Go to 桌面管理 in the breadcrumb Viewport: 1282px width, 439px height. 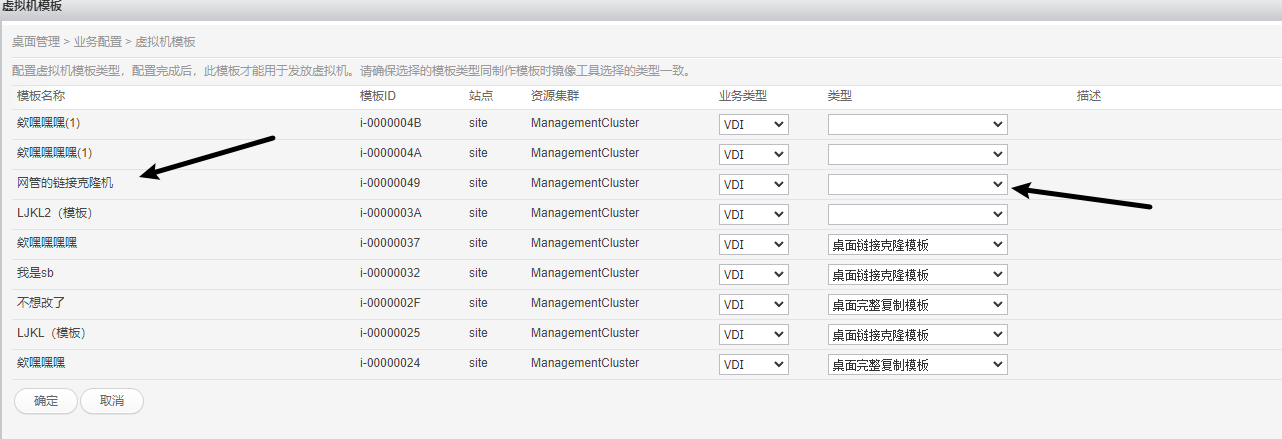point(35,42)
